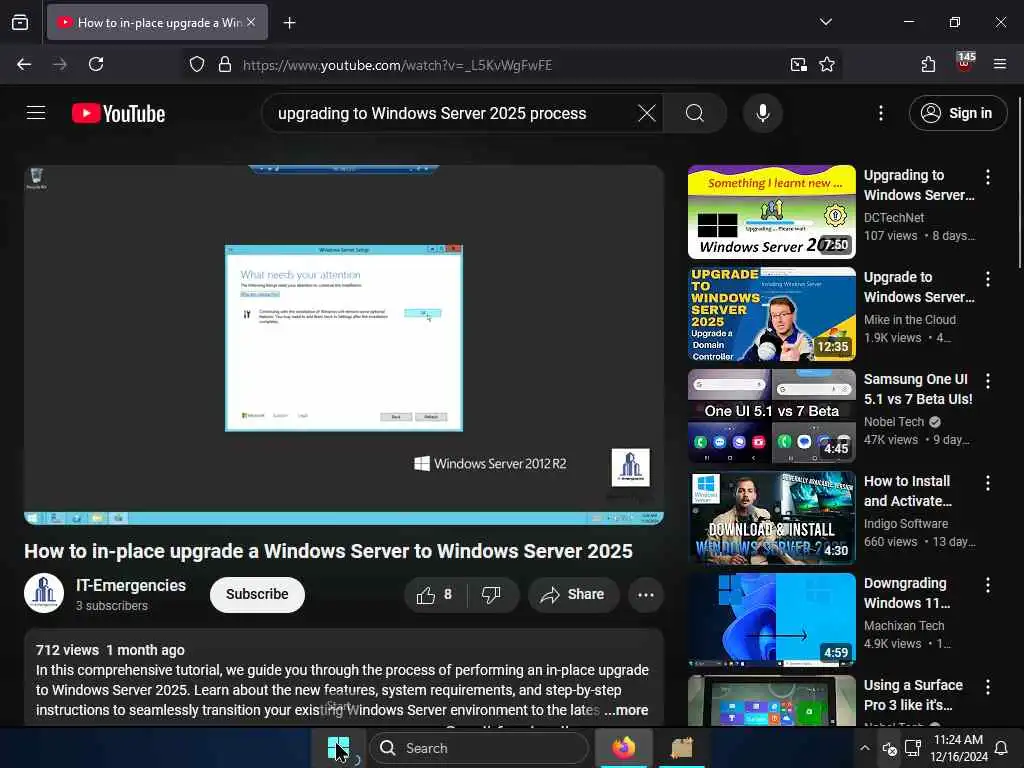Image resolution: width=1024 pixels, height=768 pixels.
Task: View site security padlock info
Action: click(225, 65)
